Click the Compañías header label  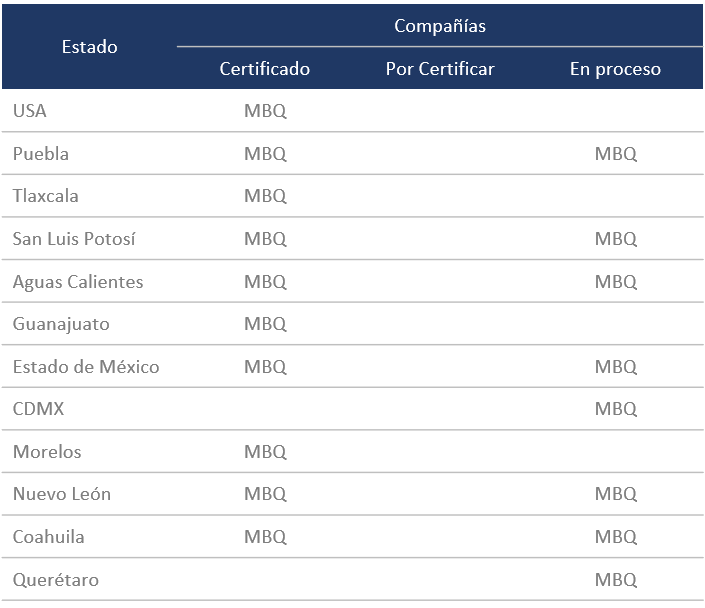pos(440,26)
